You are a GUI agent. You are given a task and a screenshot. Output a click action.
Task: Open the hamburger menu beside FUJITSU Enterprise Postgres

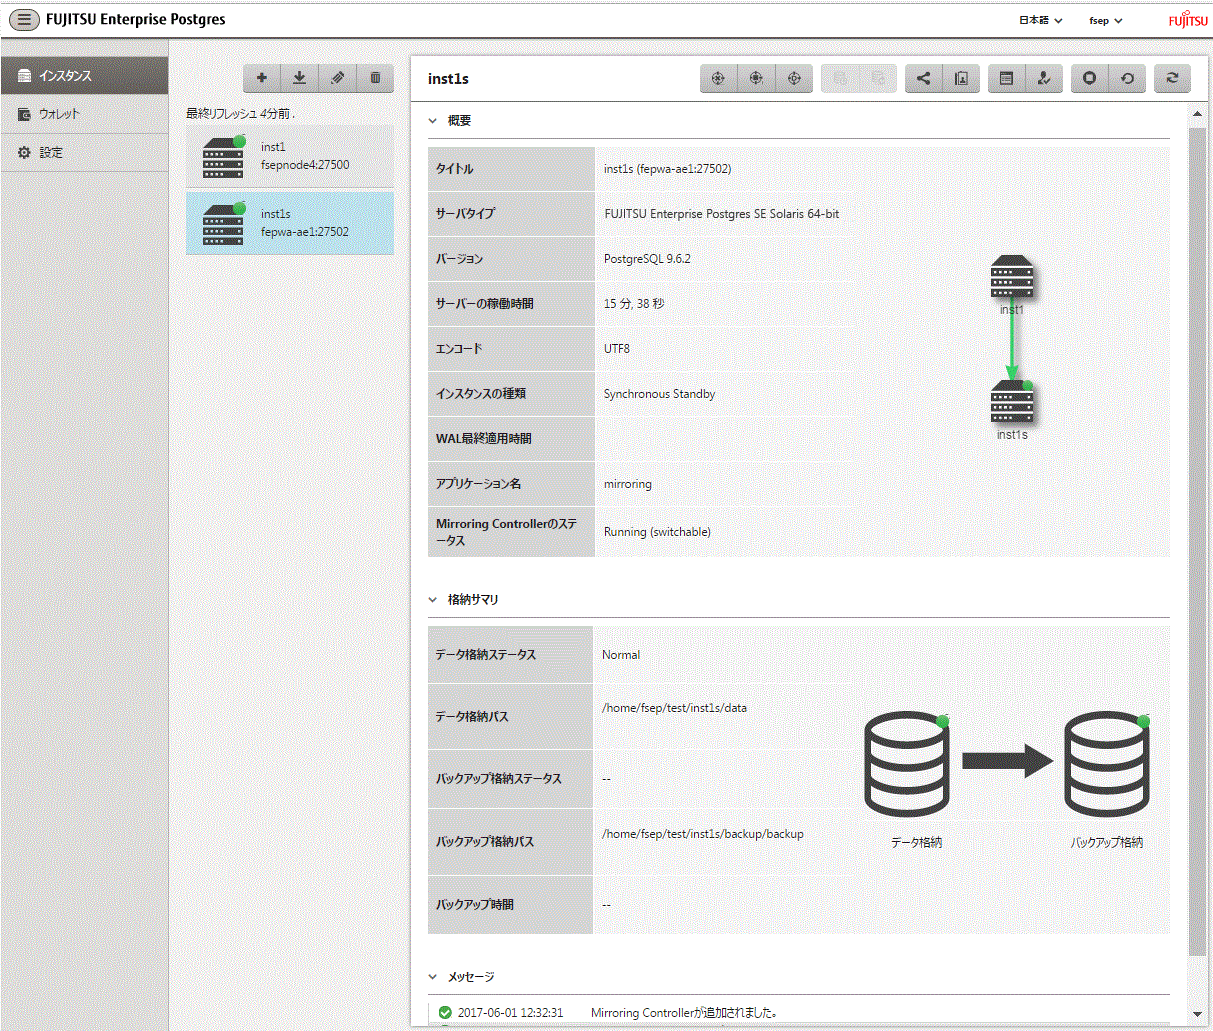[x=24, y=20]
